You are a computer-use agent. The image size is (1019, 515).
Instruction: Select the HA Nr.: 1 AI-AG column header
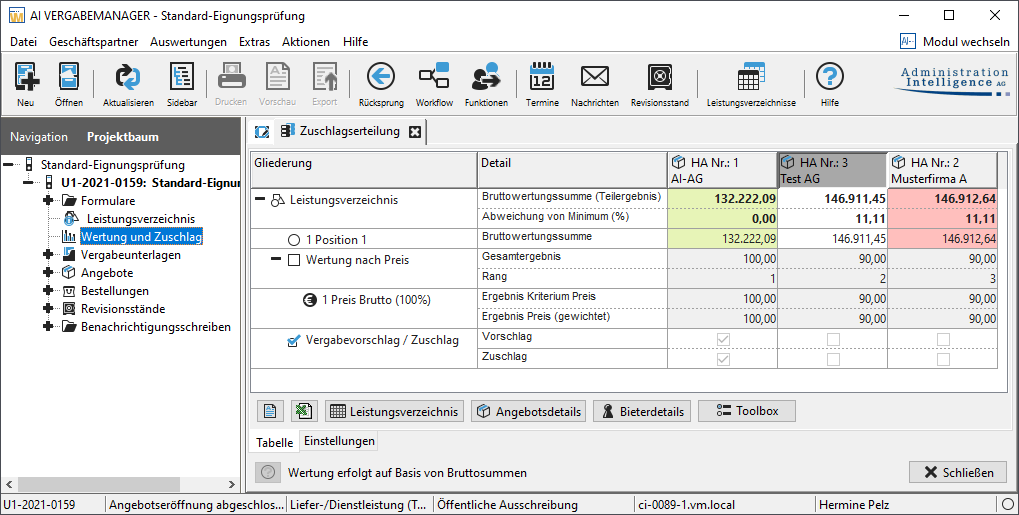pos(723,170)
